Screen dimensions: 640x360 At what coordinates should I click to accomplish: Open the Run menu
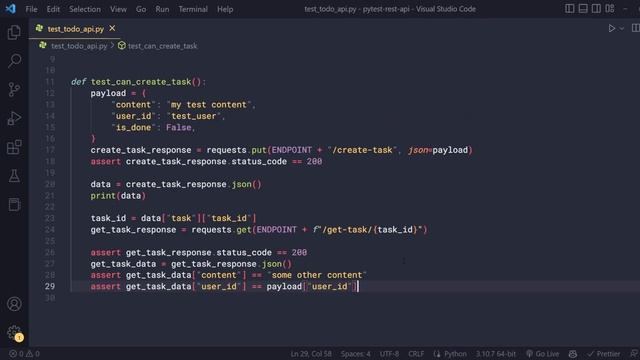click(162, 9)
